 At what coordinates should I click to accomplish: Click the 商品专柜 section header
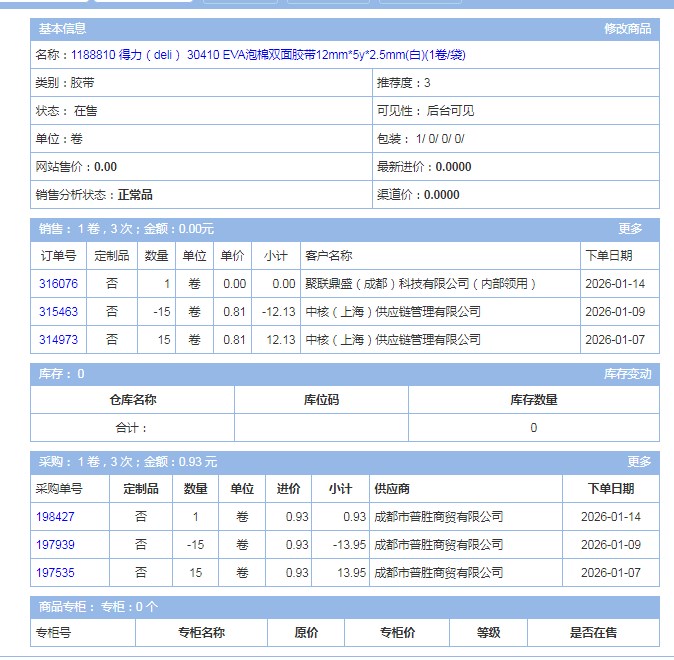[x=98, y=607]
